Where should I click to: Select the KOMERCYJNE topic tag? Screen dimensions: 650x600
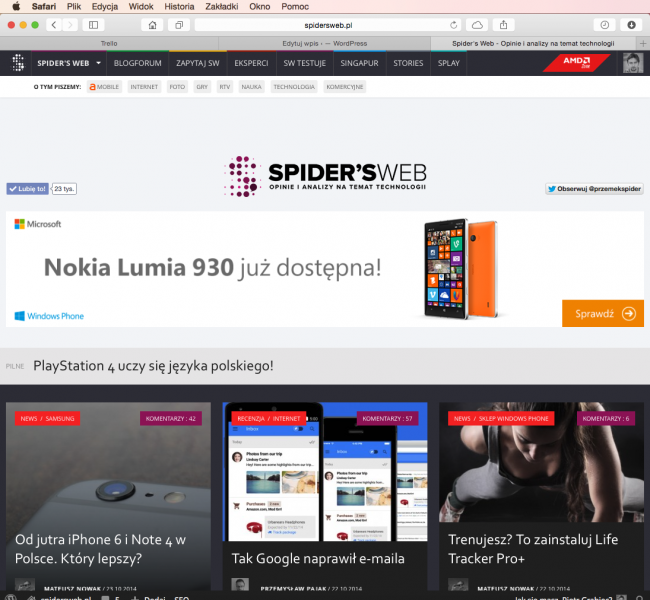point(344,87)
